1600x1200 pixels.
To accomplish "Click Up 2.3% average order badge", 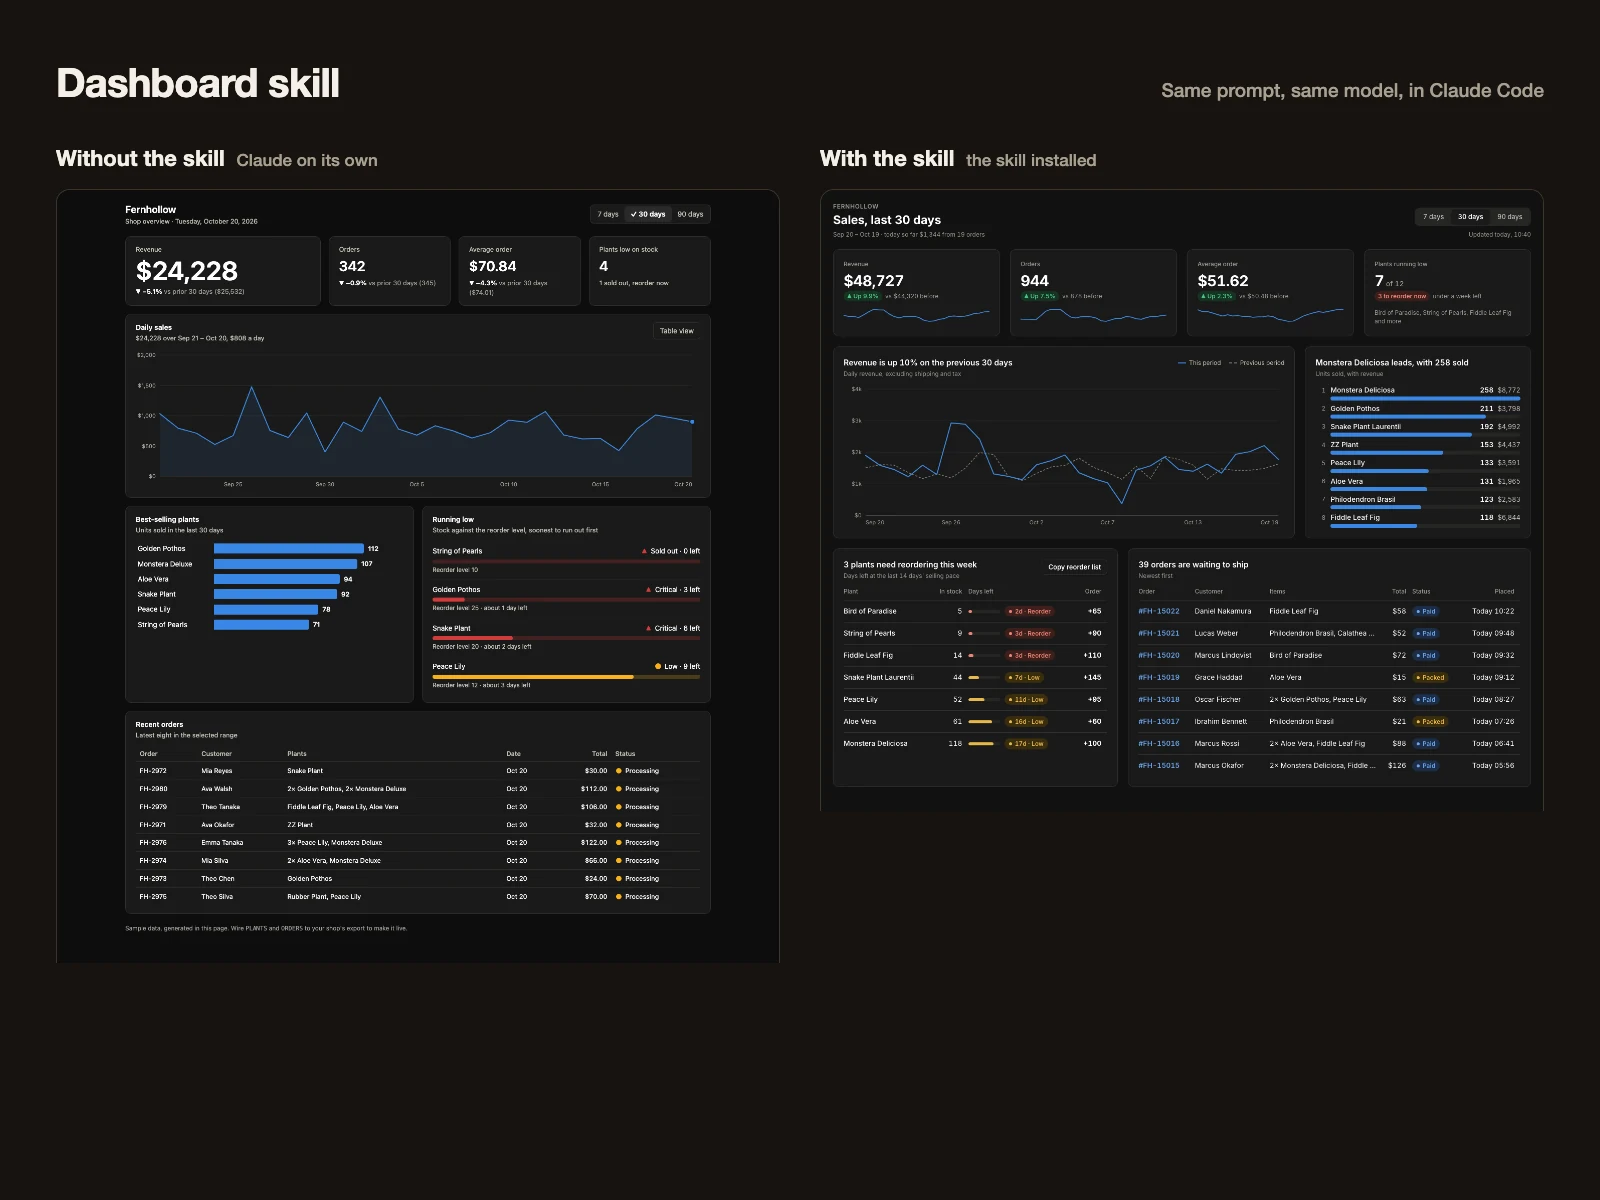I will 1216,296.
